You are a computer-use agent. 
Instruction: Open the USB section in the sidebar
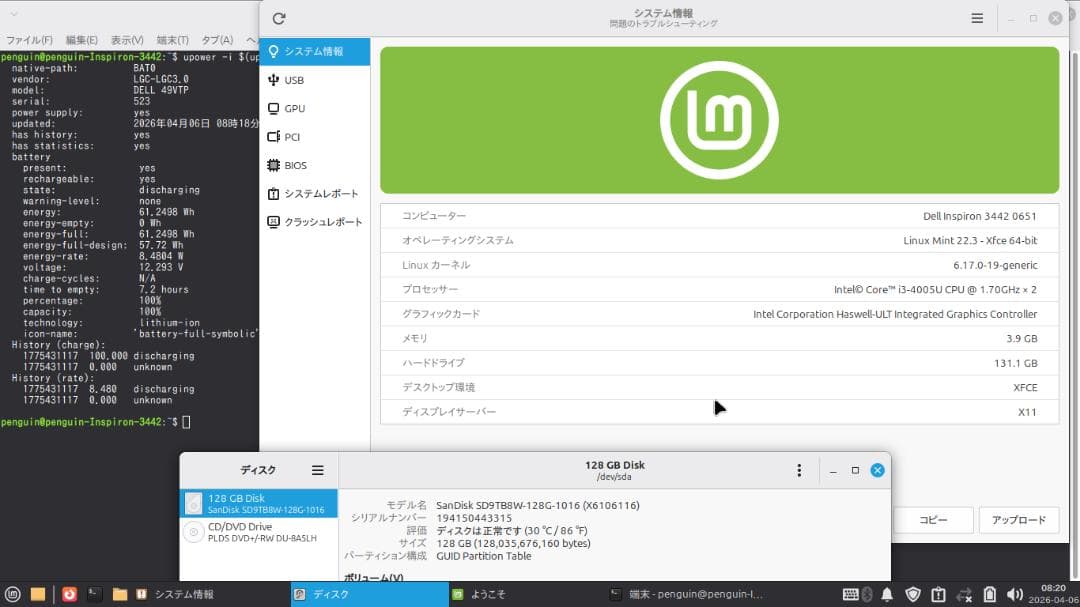tap(315, 80)
